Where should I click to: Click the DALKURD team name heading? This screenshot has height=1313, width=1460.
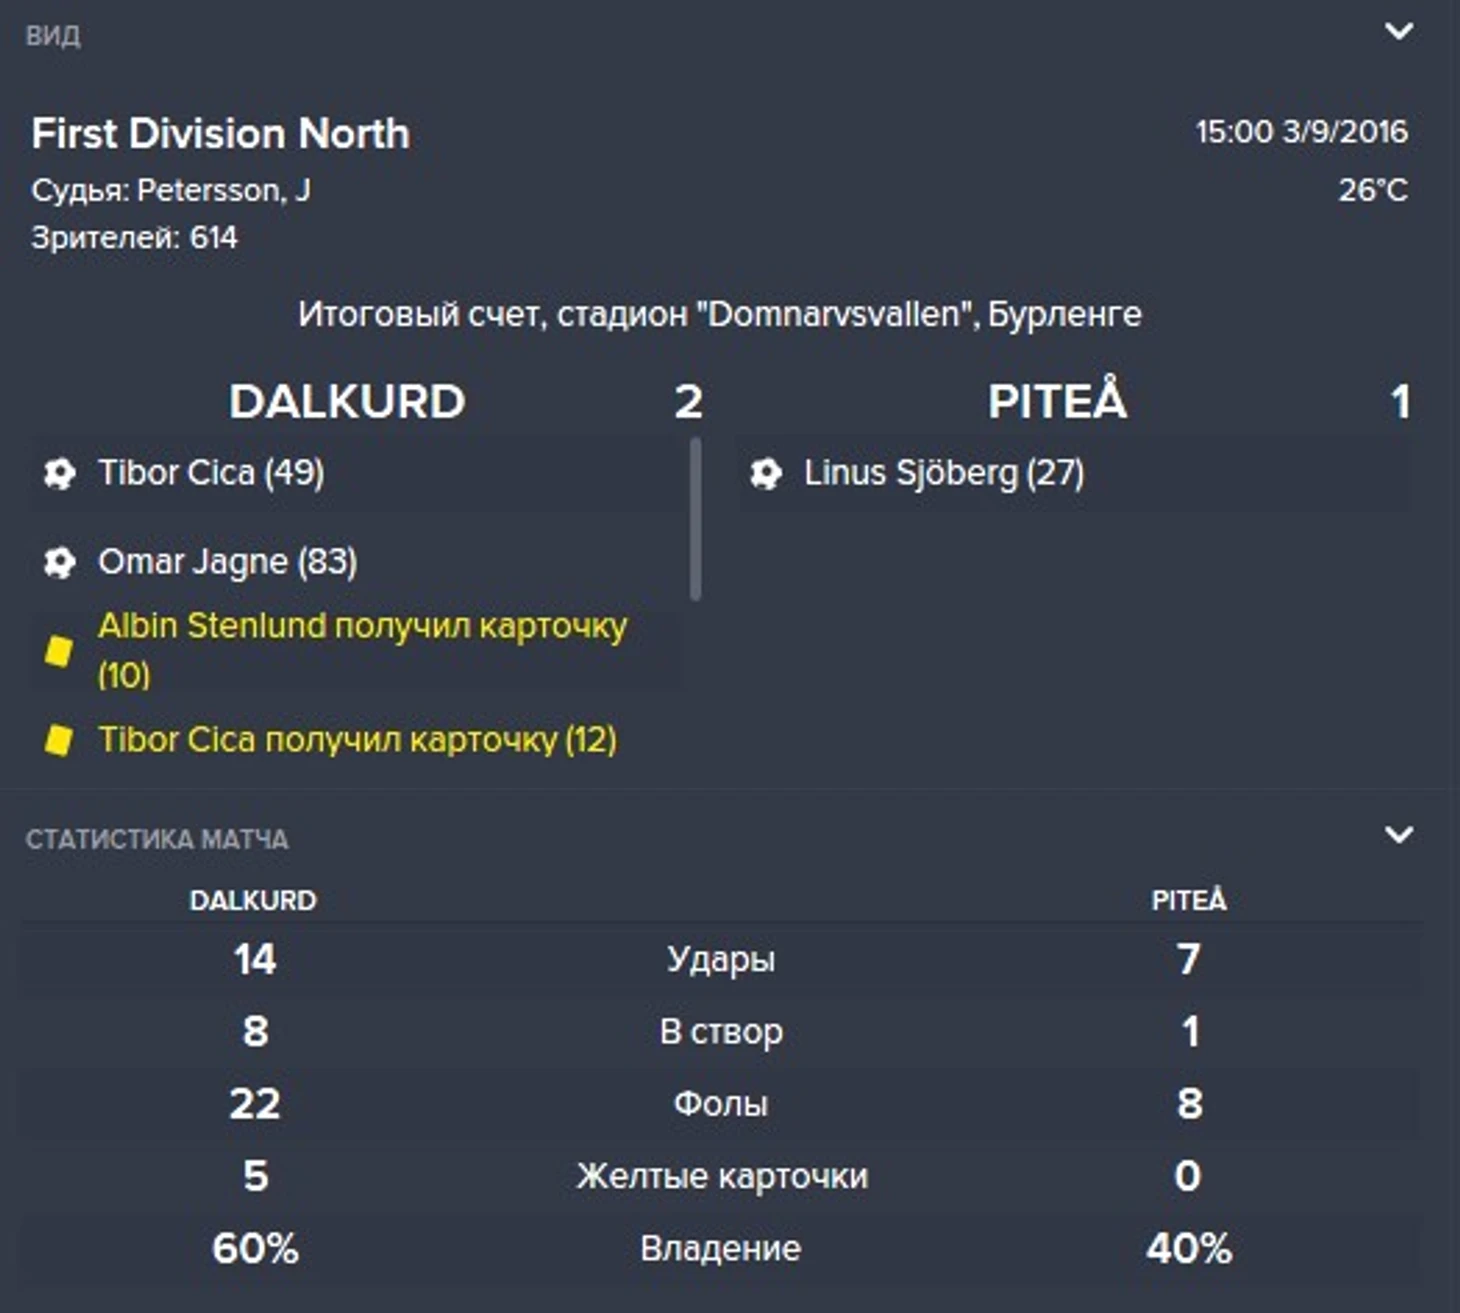point(347,402)
